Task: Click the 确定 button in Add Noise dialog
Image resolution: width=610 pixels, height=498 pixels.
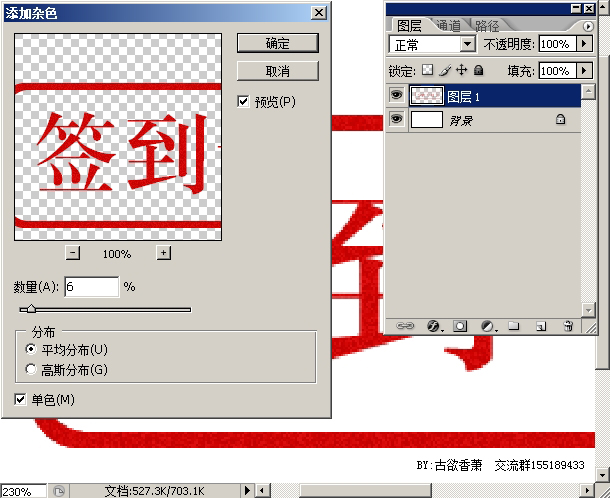Action: point(277,43)
